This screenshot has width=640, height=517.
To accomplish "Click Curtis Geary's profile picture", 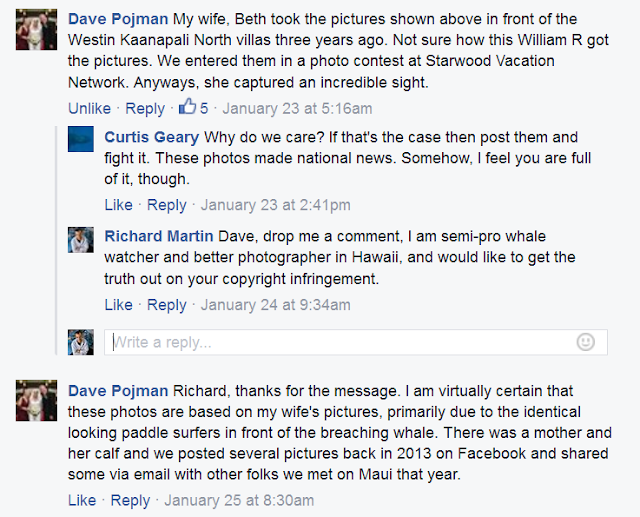I will 81,139.
